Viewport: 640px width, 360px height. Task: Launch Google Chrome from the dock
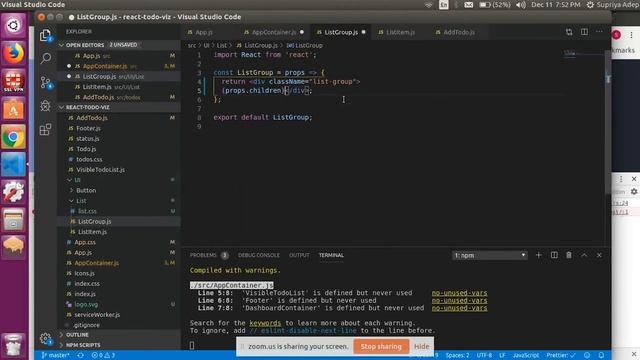pos(13,137)
